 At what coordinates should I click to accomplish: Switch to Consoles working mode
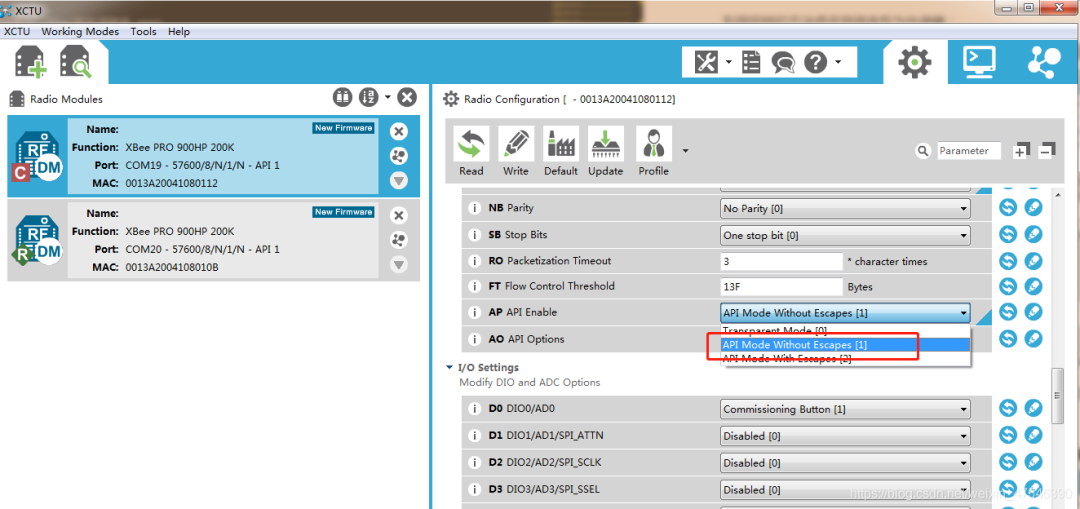click(x=979, y=62)
